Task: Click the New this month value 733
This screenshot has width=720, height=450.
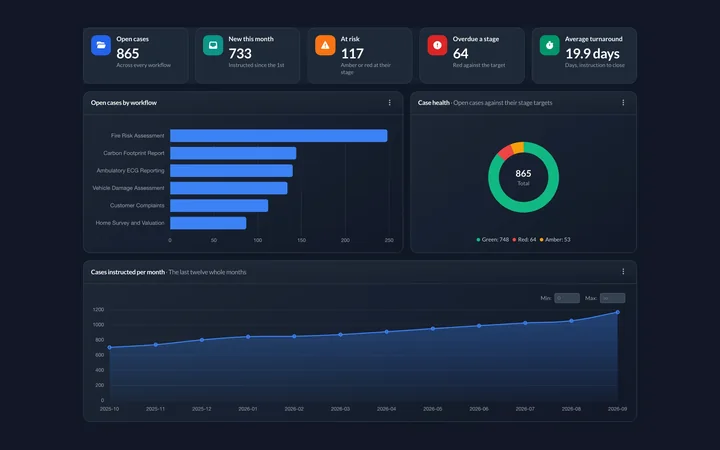Action: click(x=240, y=54)
